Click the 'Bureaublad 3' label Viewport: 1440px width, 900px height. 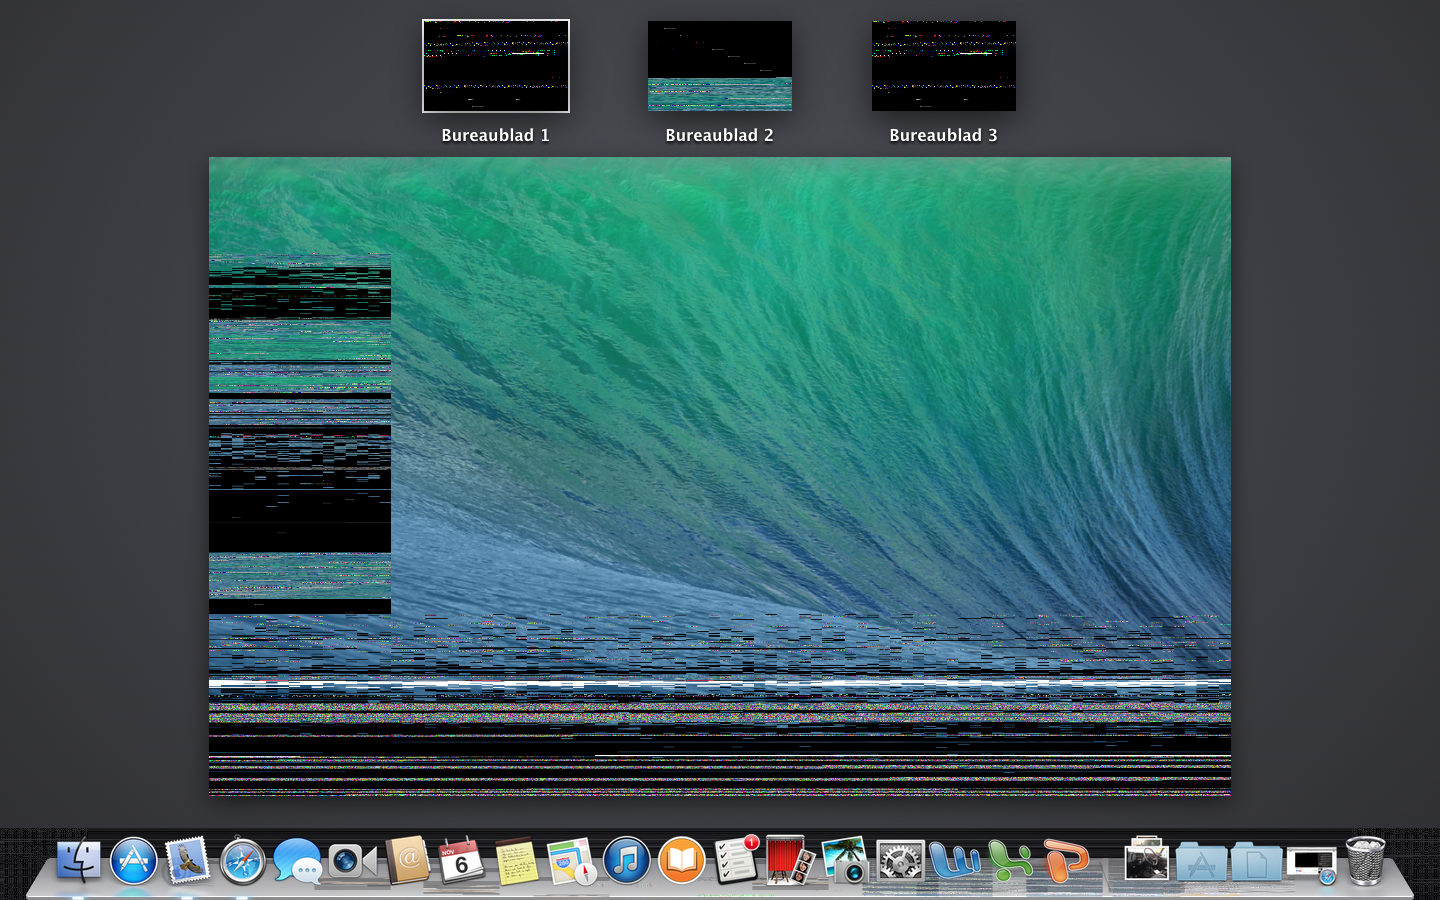pyautogui.click(x=944, y=135)
